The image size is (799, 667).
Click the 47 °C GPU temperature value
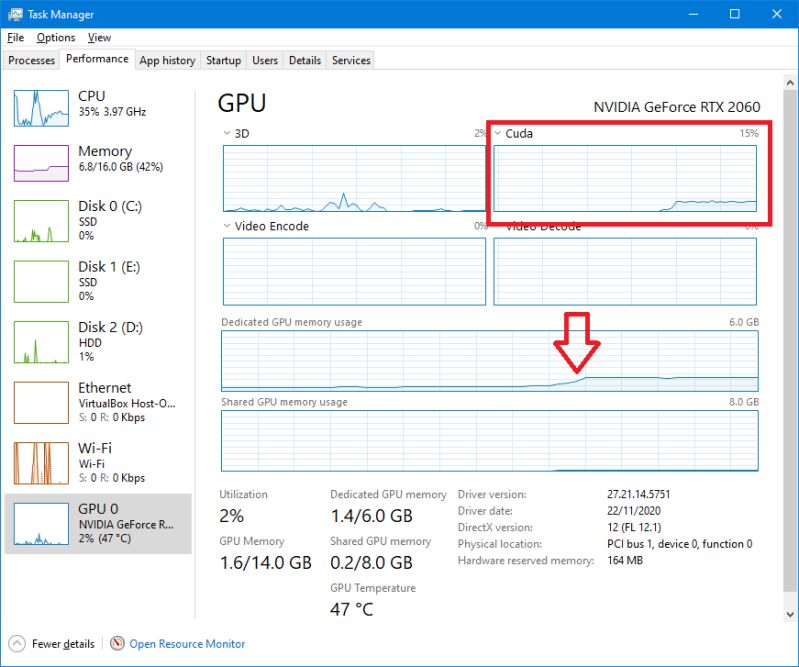coord(352,609)
